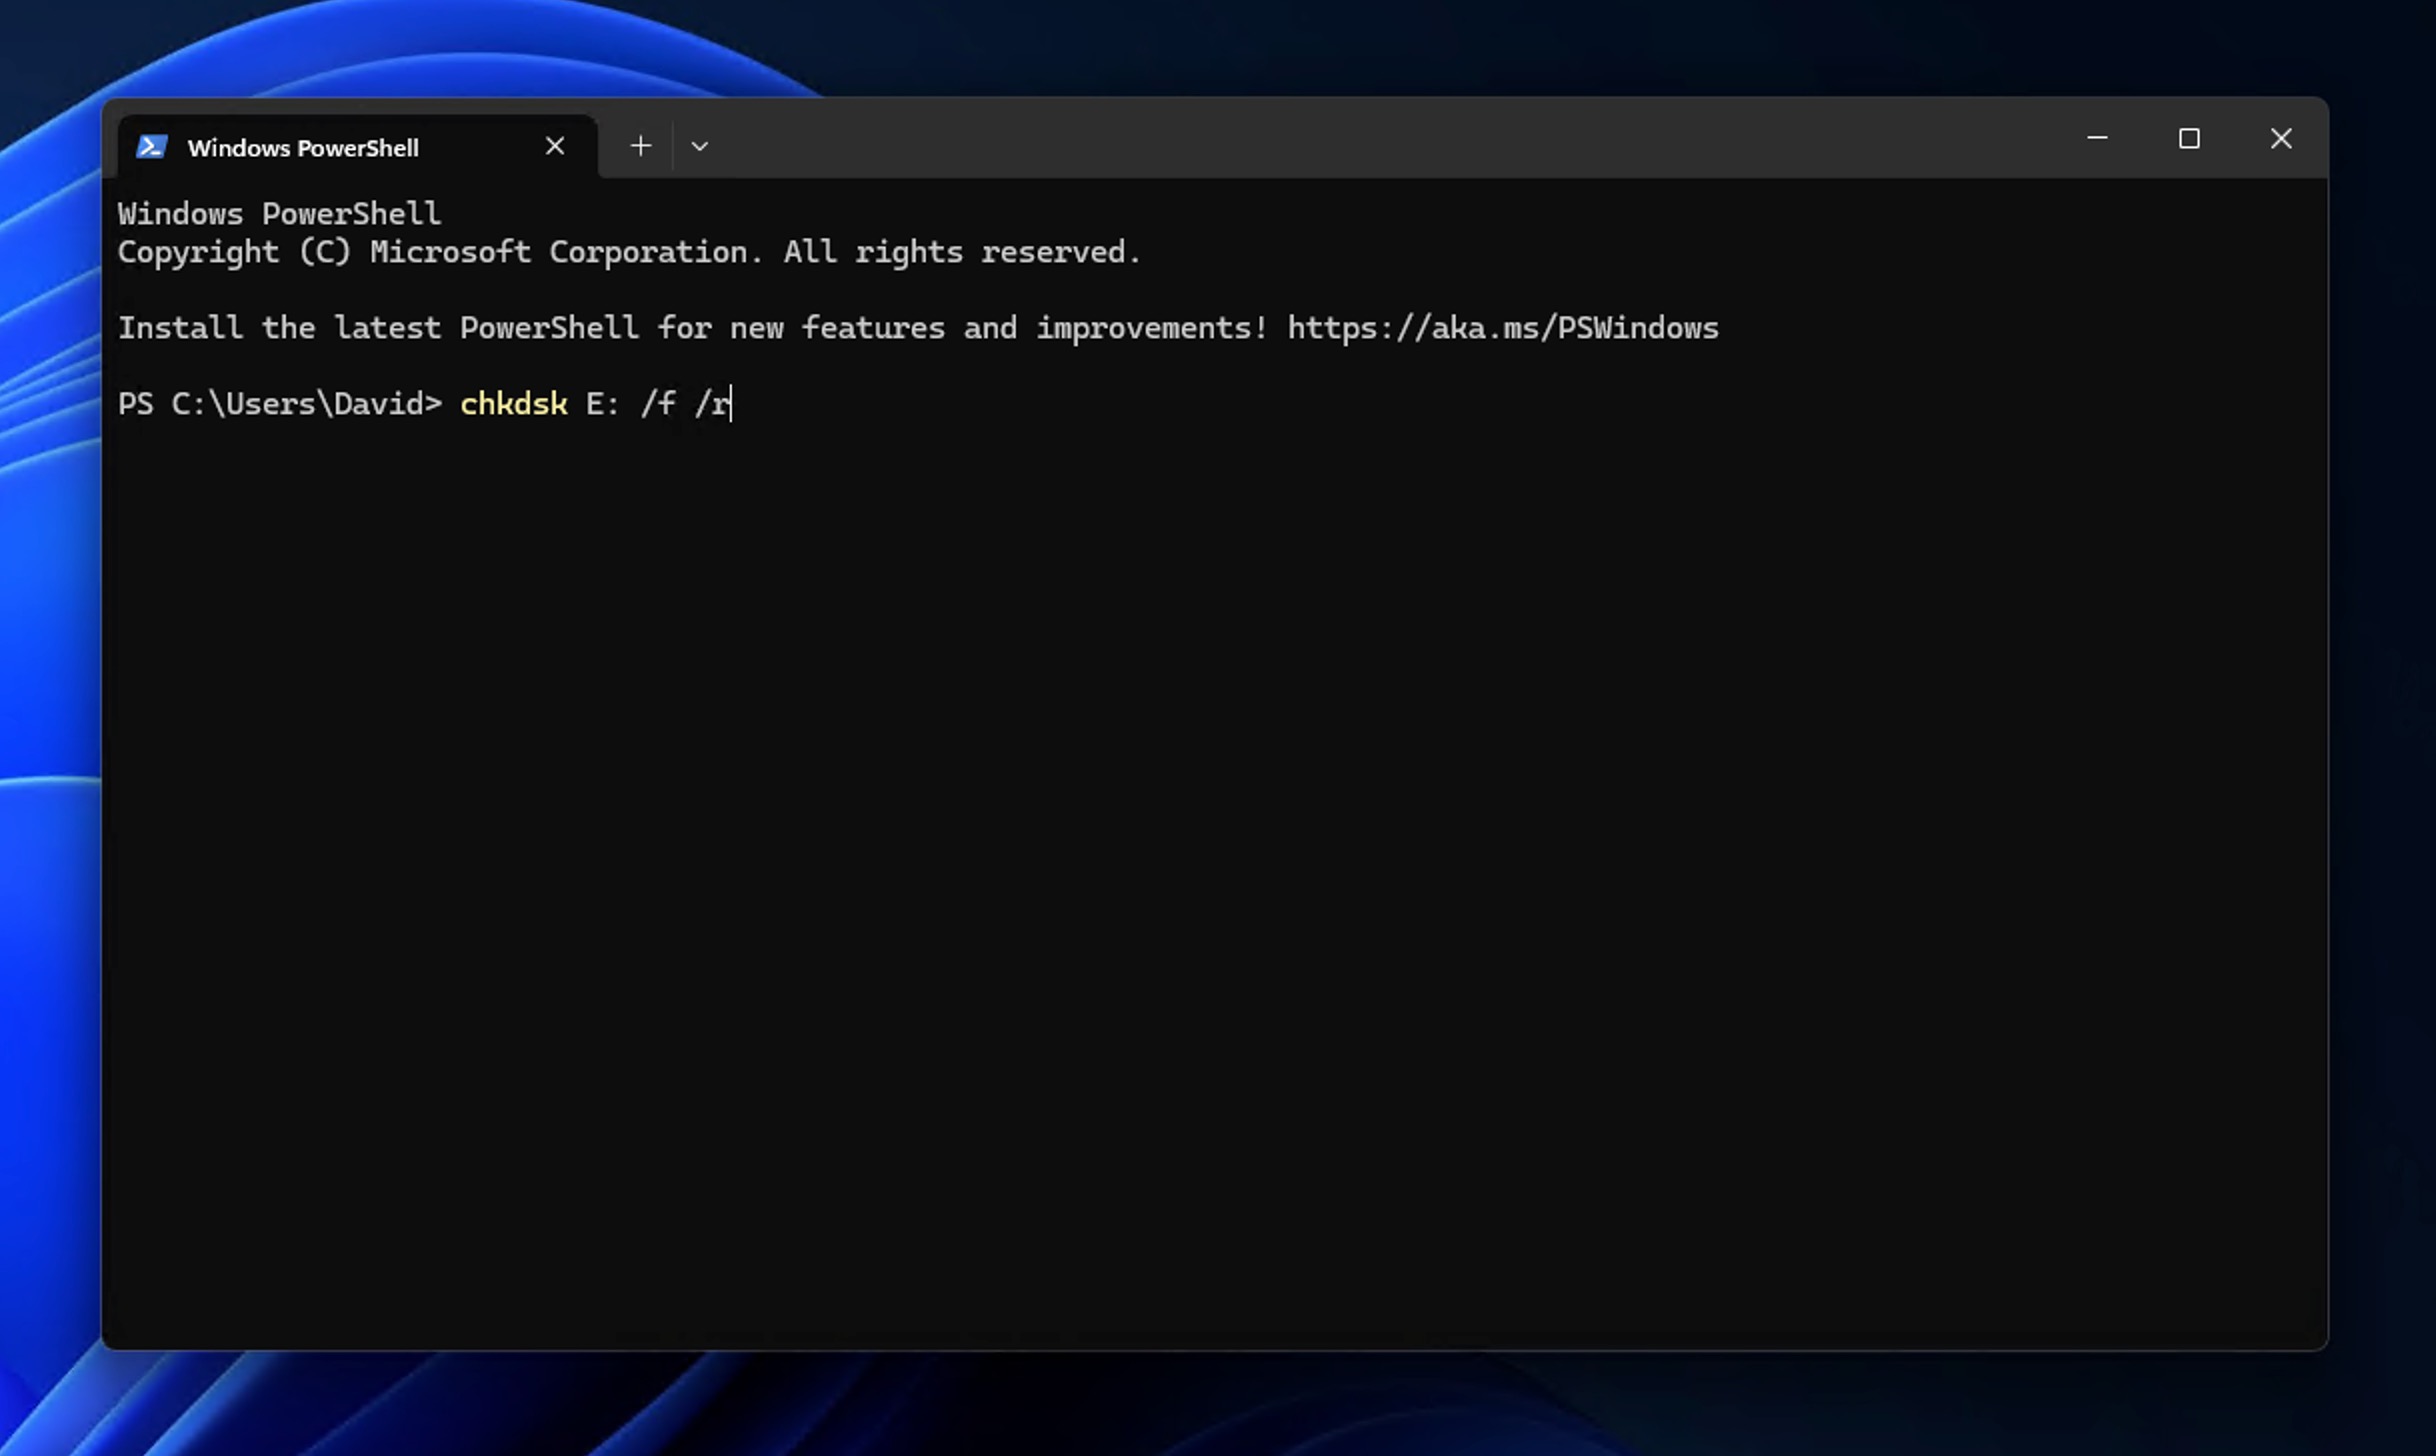Open a new terminal tab with the plus icon
Screen dimensions: 2436x1456
640,146
